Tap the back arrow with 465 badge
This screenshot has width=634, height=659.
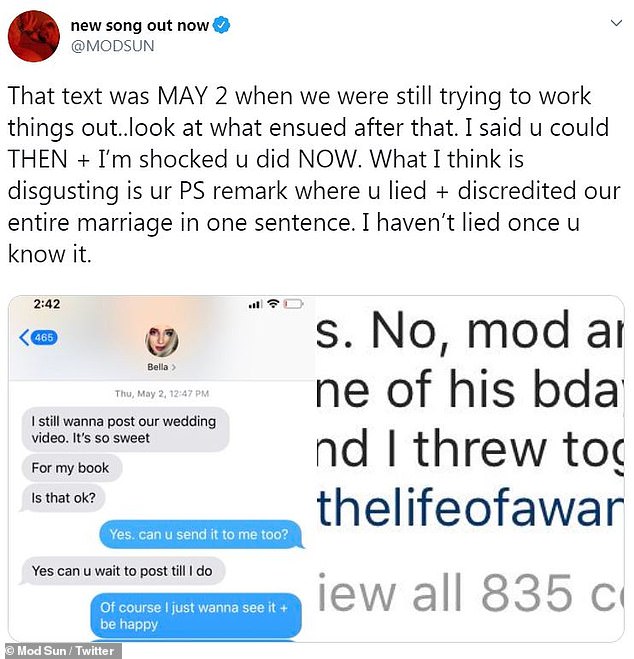coord(38,337)
